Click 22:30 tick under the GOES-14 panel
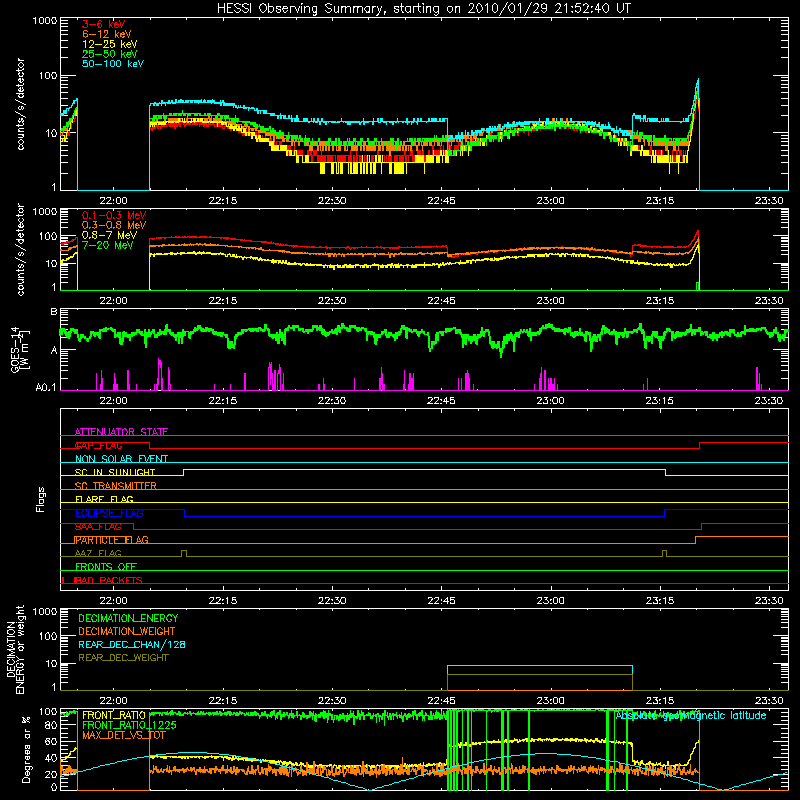800x800 pixels. 332,401
